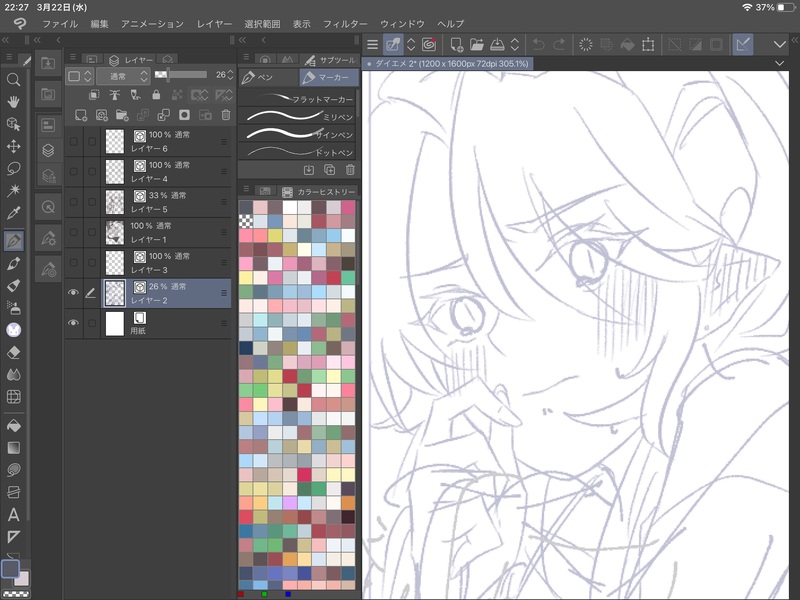Viewport: 800px width, 600px height.
Task: Toggle the snap checkmark icon in command bar
Action: coord(743,45)
